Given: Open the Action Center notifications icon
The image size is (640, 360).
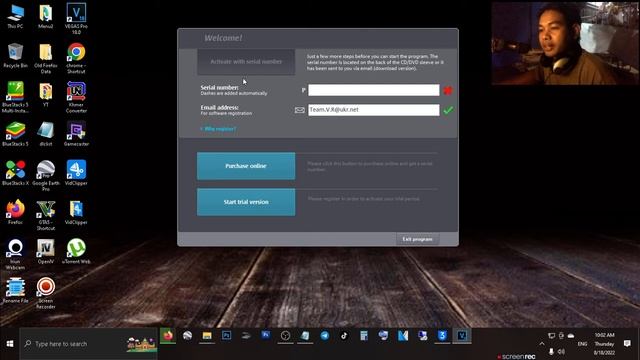Looking at the screenshot, I should coord(627,344).
